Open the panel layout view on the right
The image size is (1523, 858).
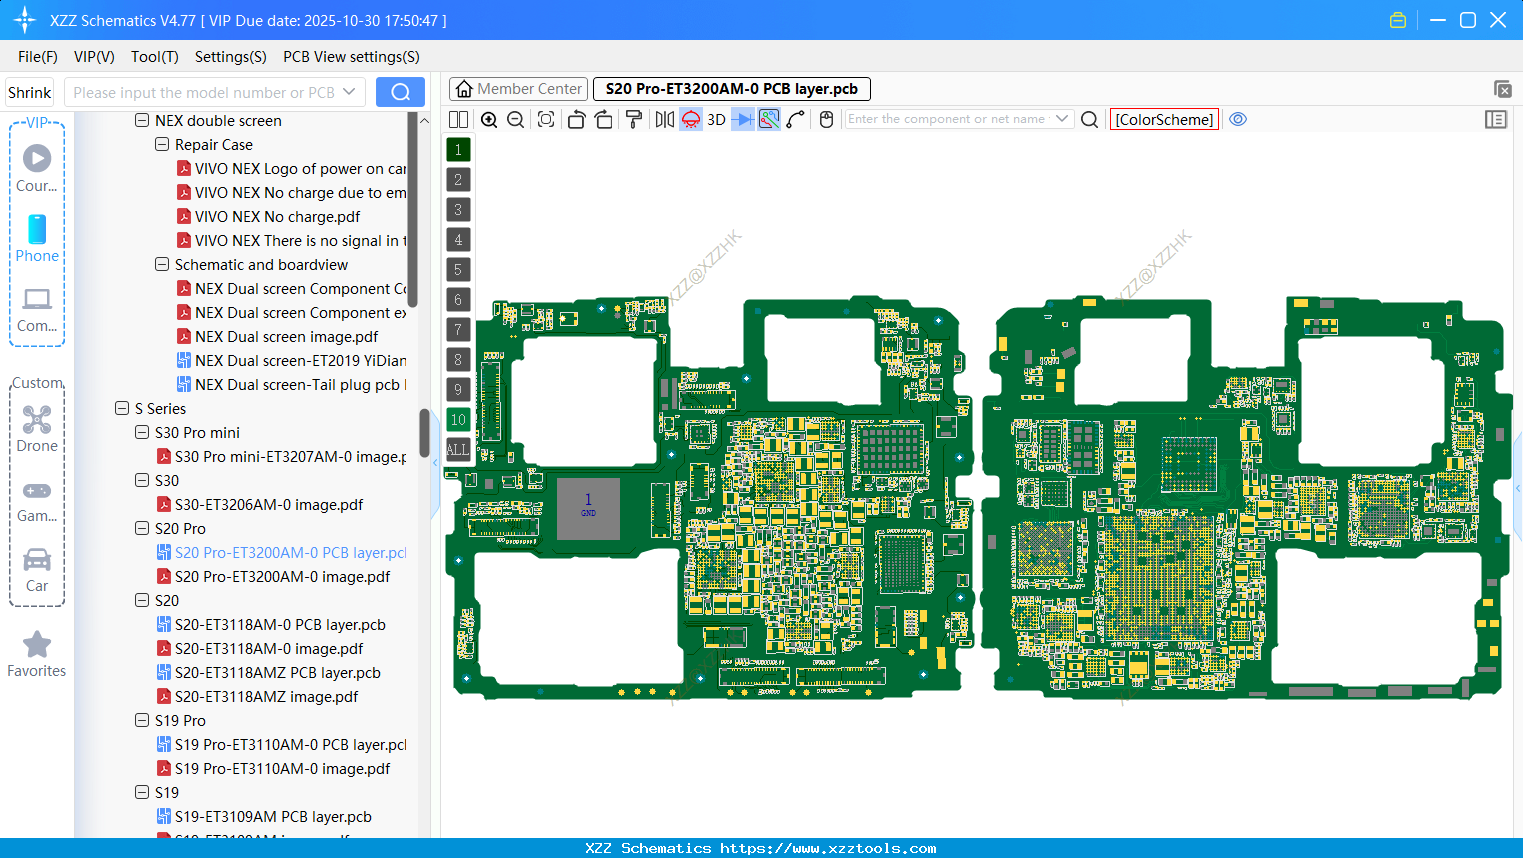tap(1496, 119)
